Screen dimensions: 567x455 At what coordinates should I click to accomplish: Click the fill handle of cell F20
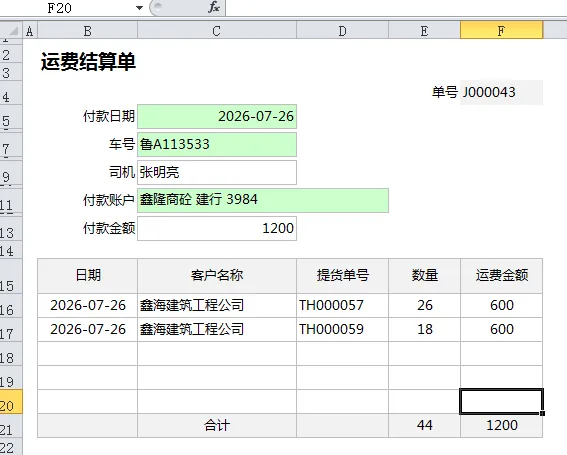[542, 413]
